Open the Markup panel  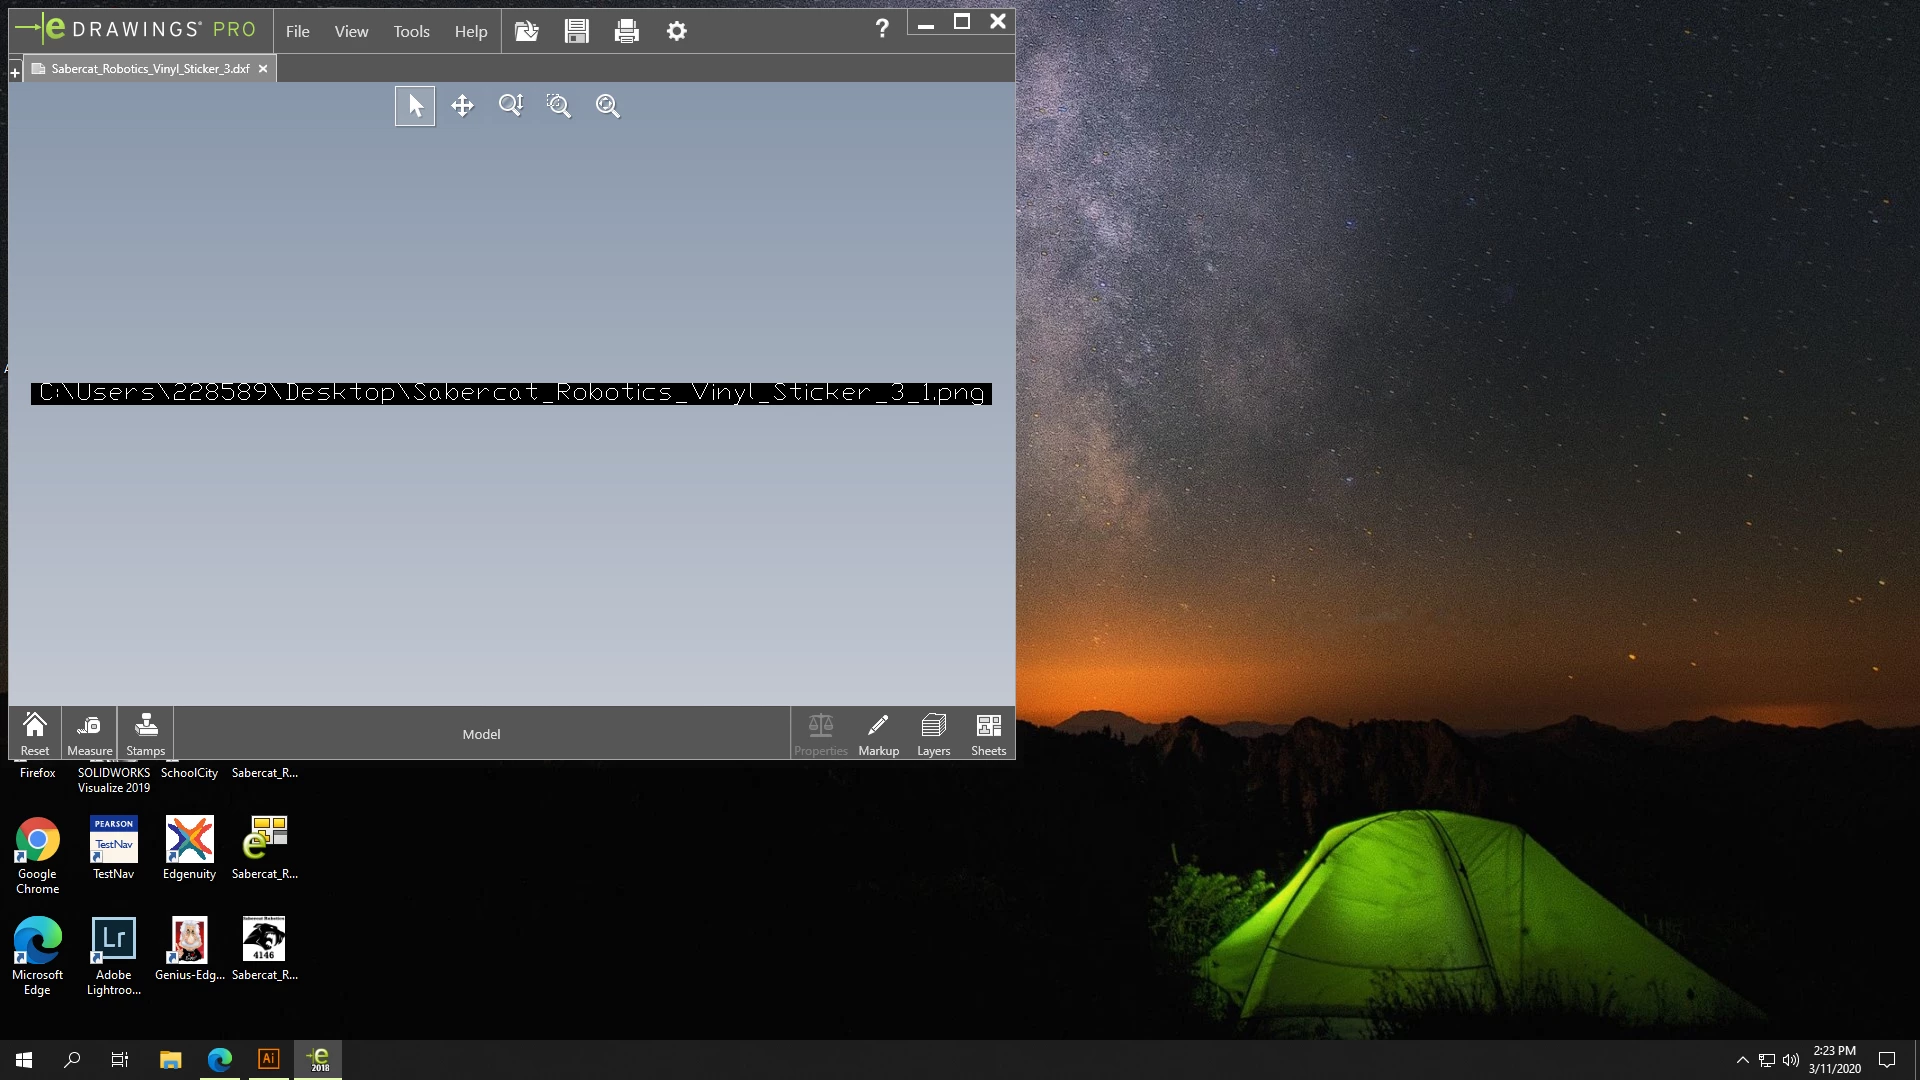[878, 734]
